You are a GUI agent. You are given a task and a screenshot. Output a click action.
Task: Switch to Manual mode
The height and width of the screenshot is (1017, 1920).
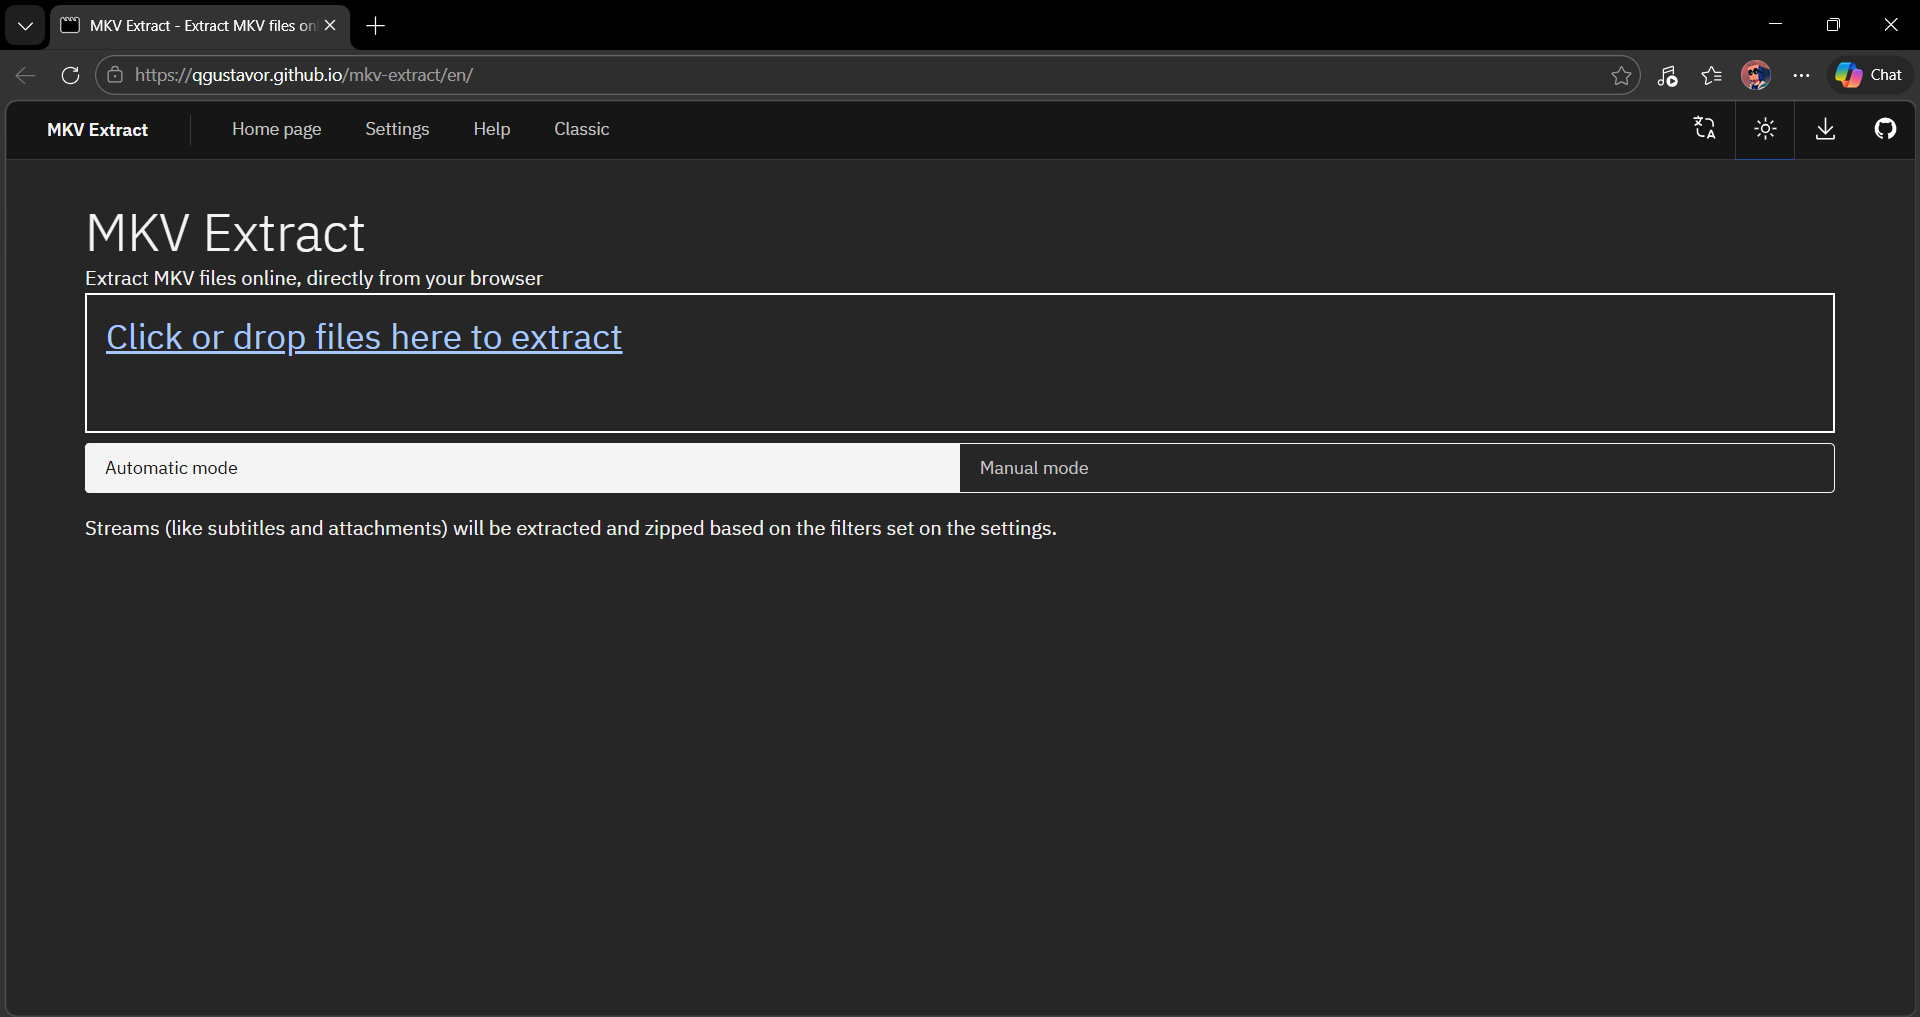[1396, 468]
